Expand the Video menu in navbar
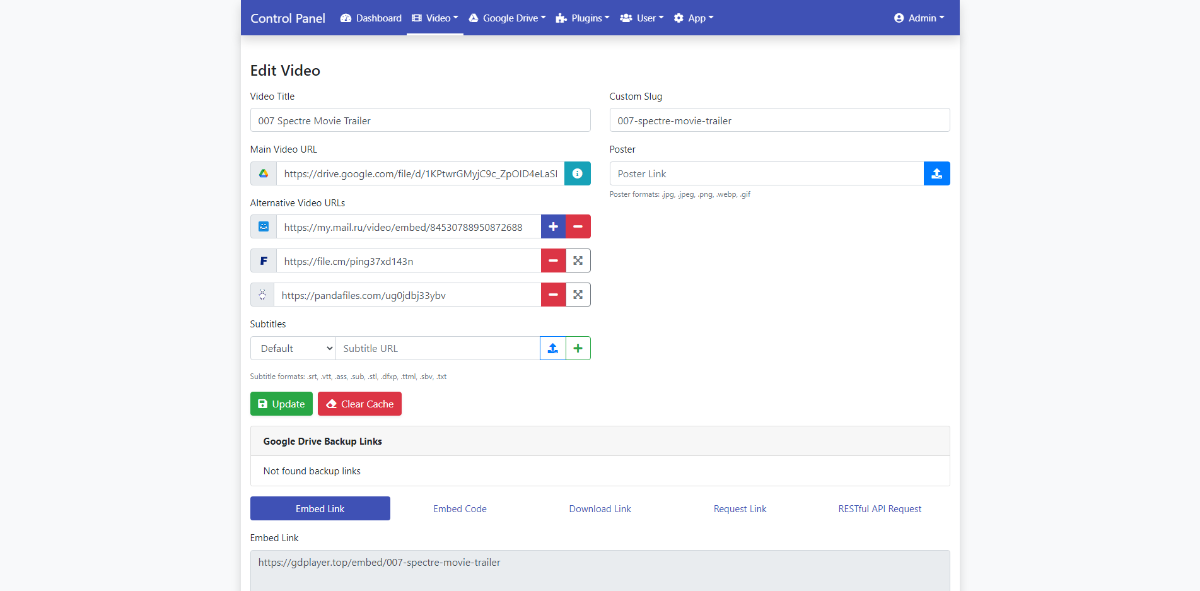The height and width of the screenshot is (591, 1200). click(x=435, y=18)
